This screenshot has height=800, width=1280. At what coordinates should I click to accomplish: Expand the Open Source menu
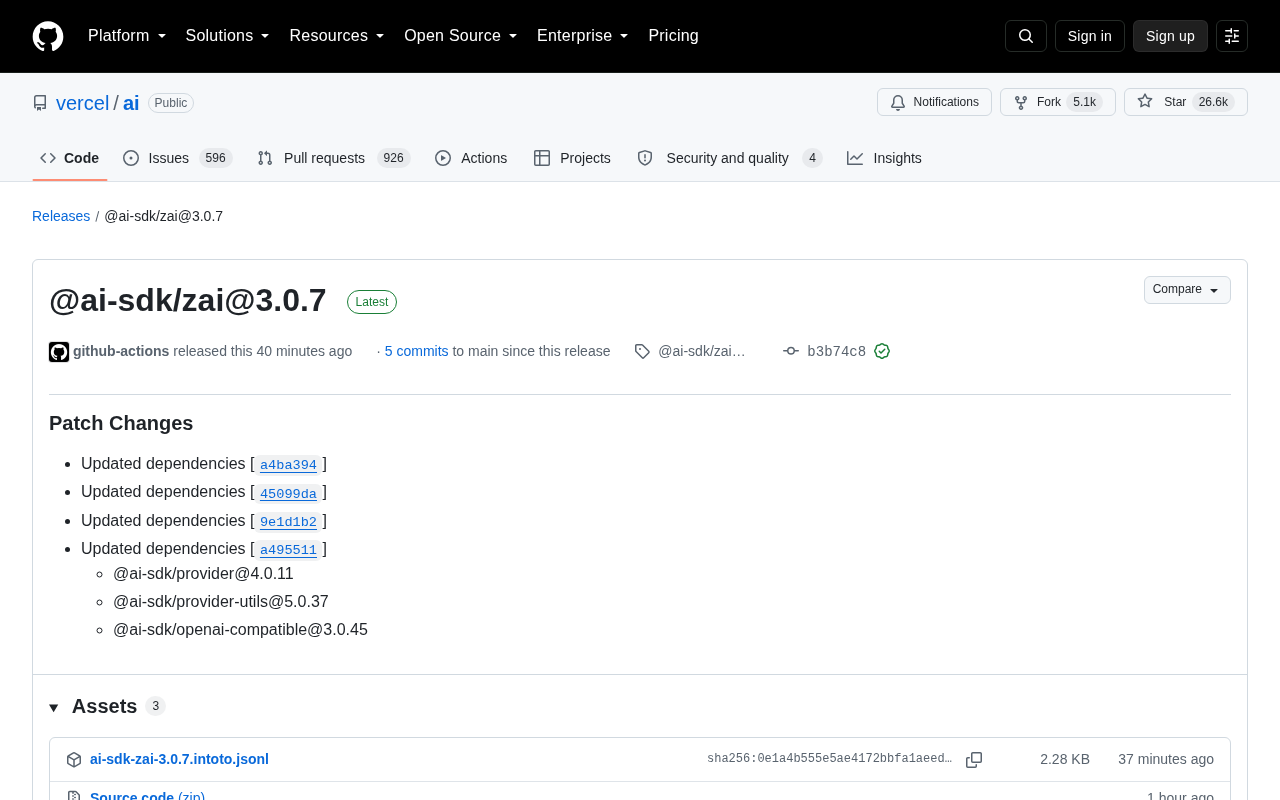(x=461, y=36)
